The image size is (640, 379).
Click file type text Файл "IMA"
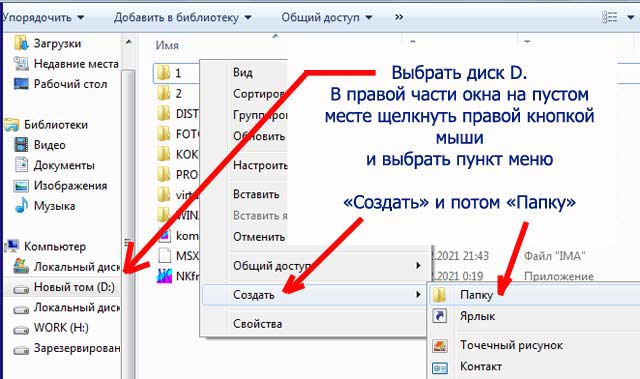tap(555, 256)
